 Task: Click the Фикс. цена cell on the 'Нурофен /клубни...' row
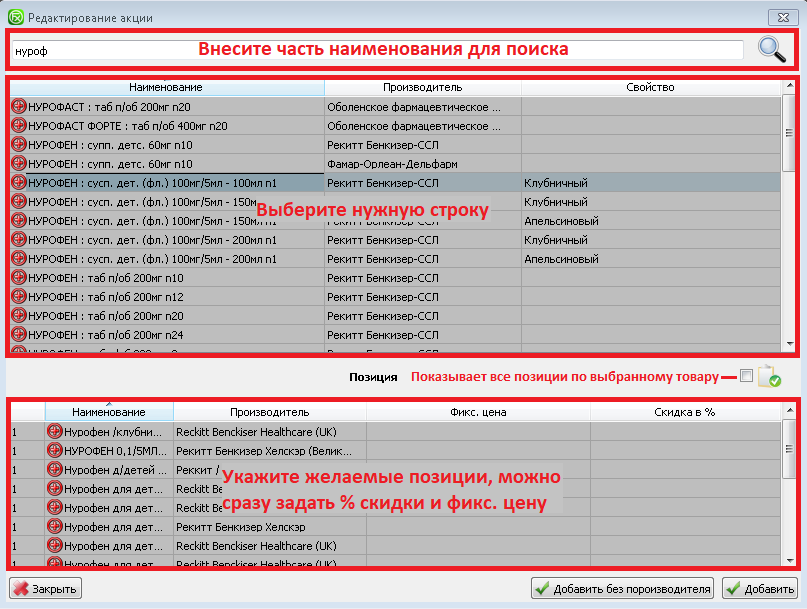478,431
